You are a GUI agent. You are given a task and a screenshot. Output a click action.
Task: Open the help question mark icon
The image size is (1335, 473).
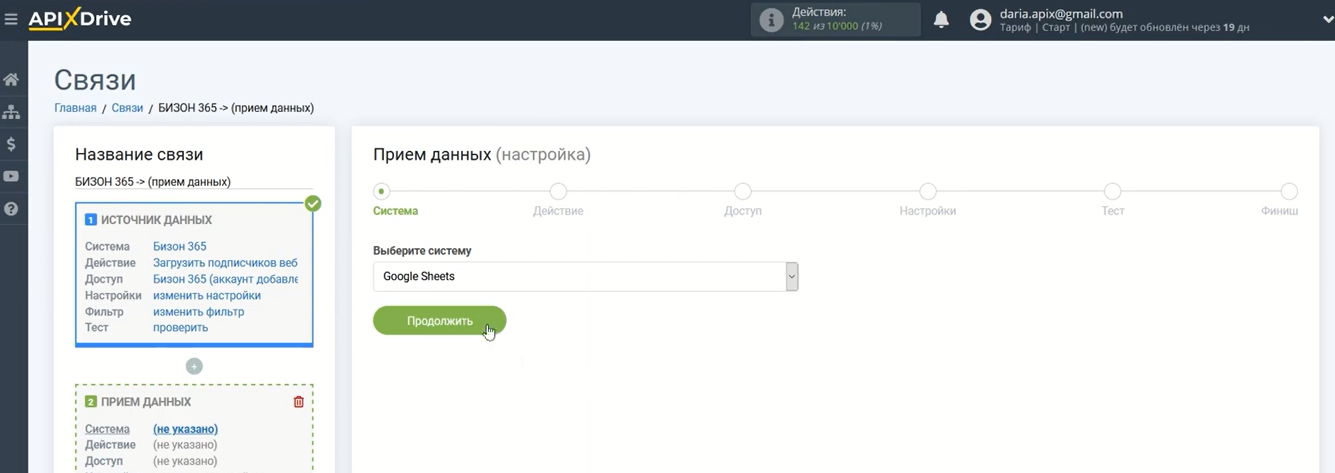tap(11, 209)
